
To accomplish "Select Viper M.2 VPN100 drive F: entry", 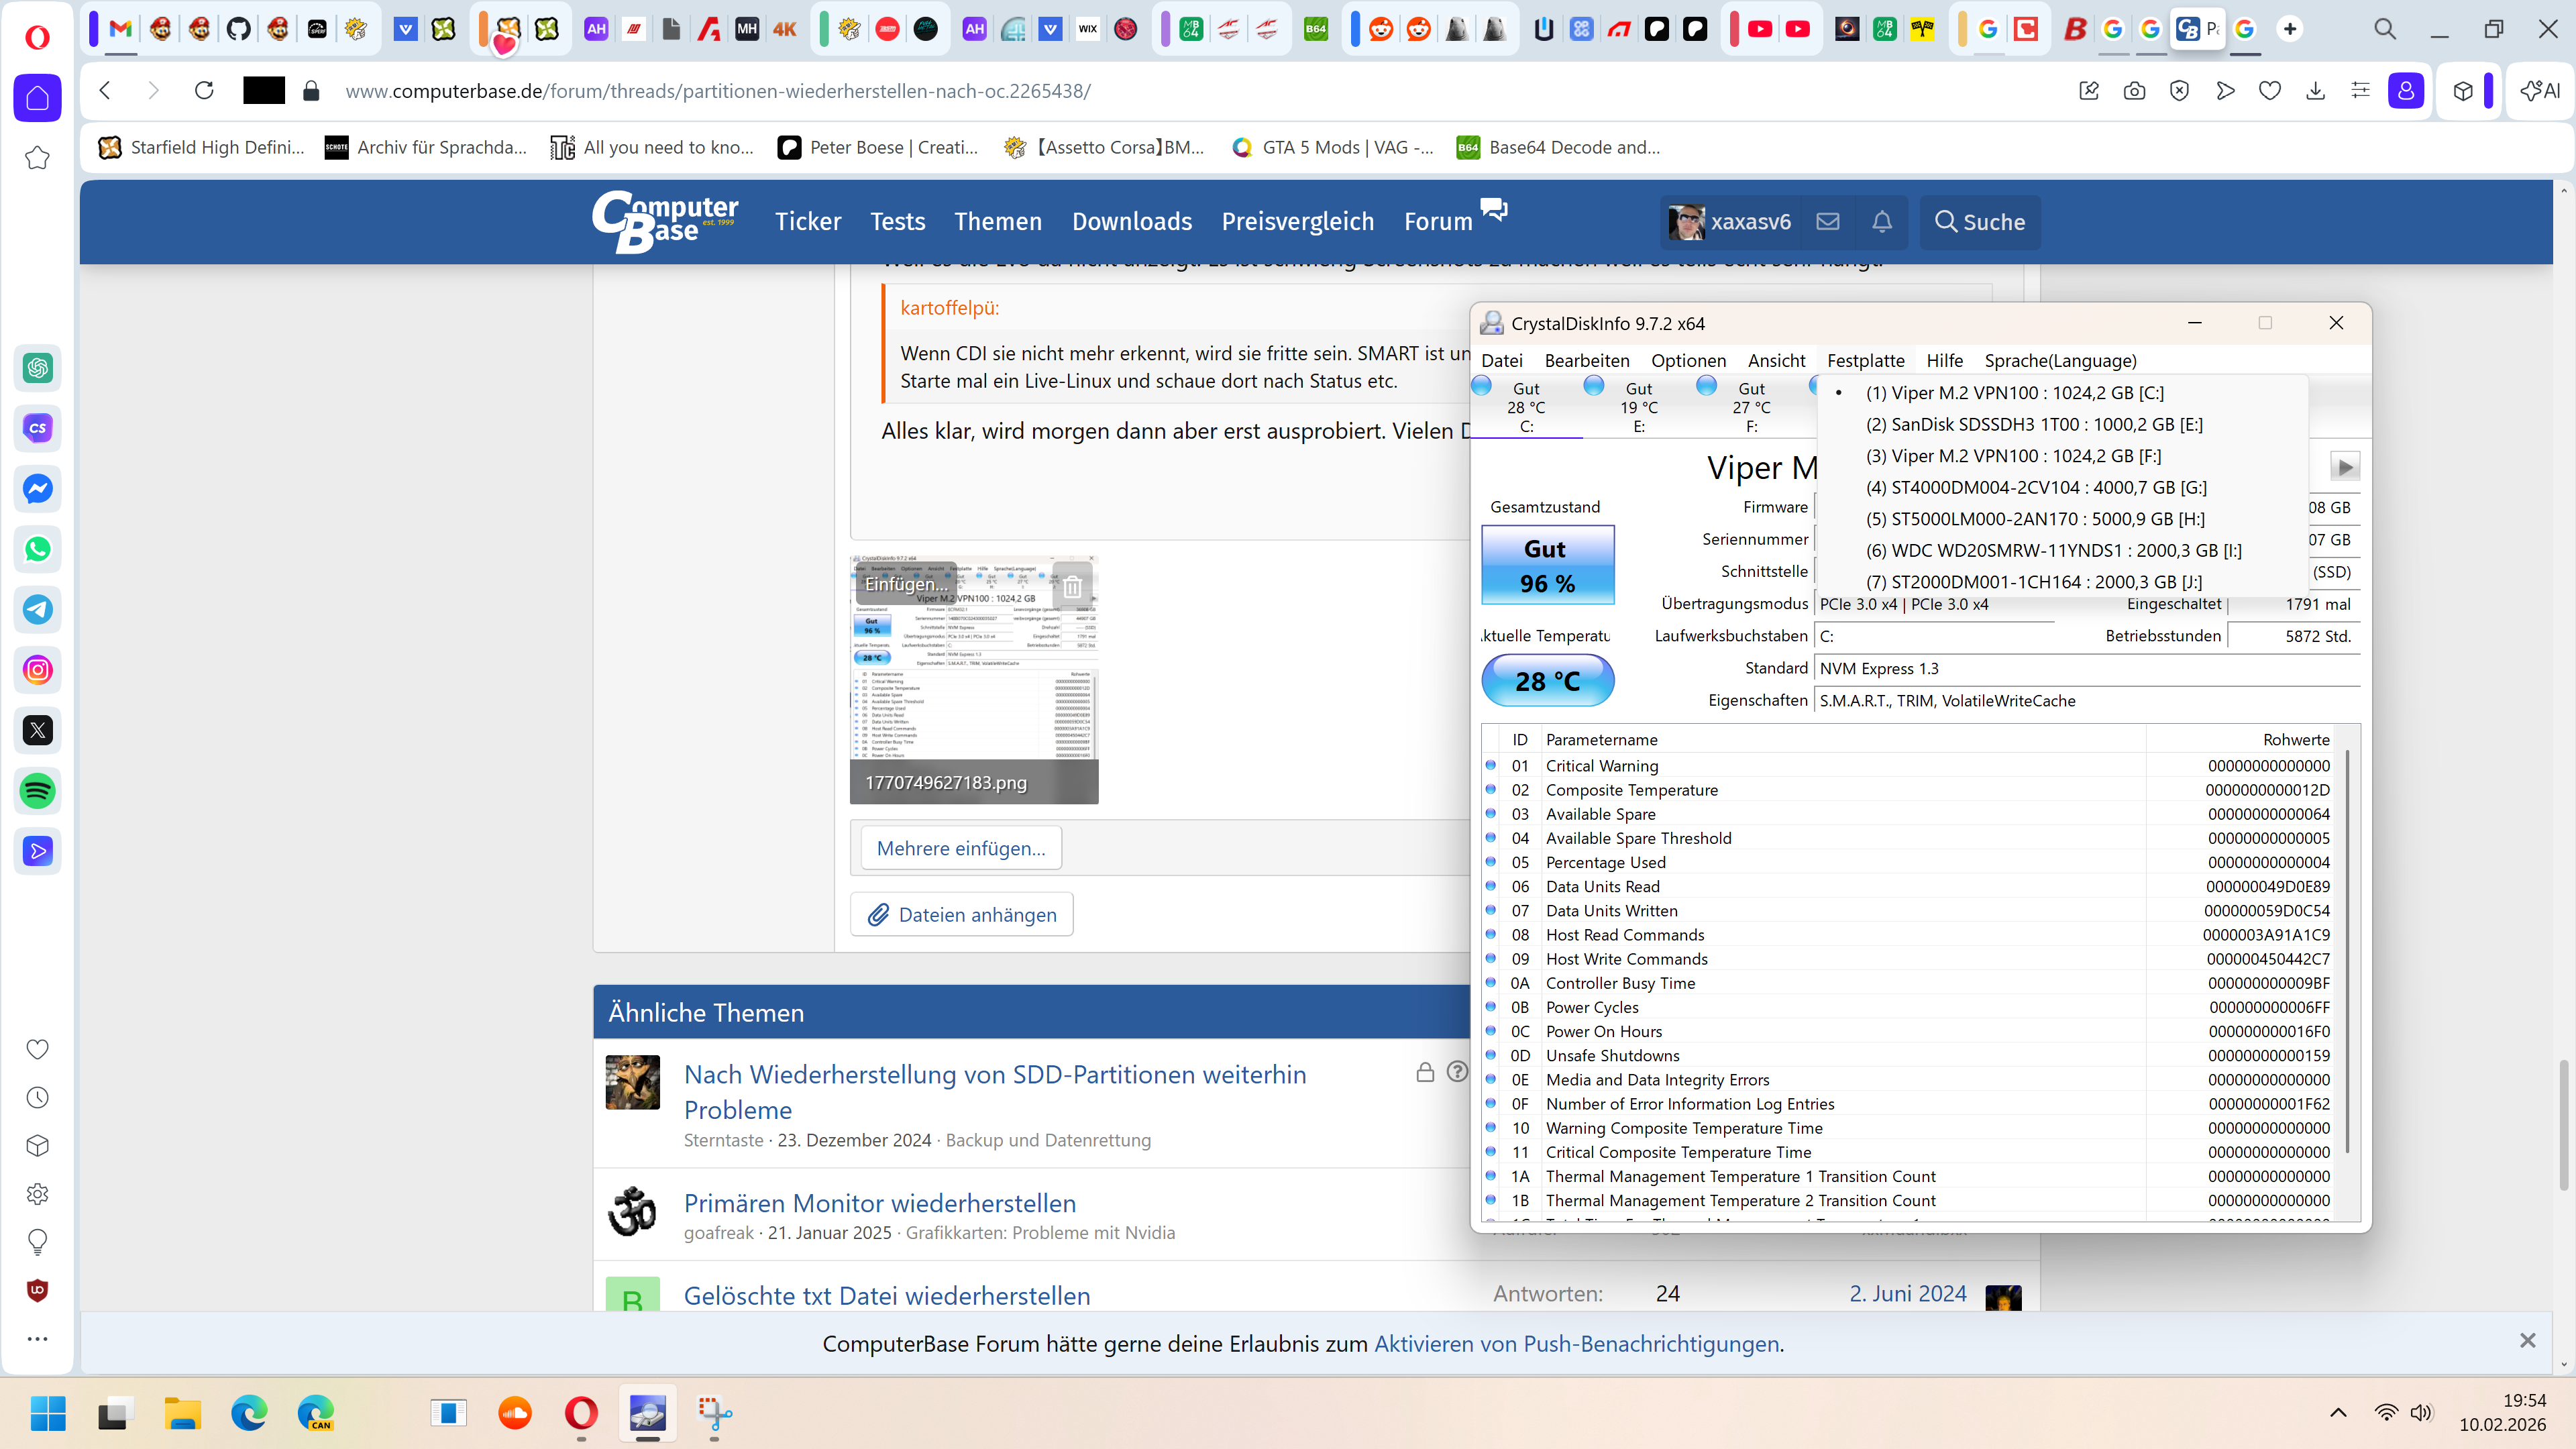I will pyautogui.click(x=2012, y=456).
